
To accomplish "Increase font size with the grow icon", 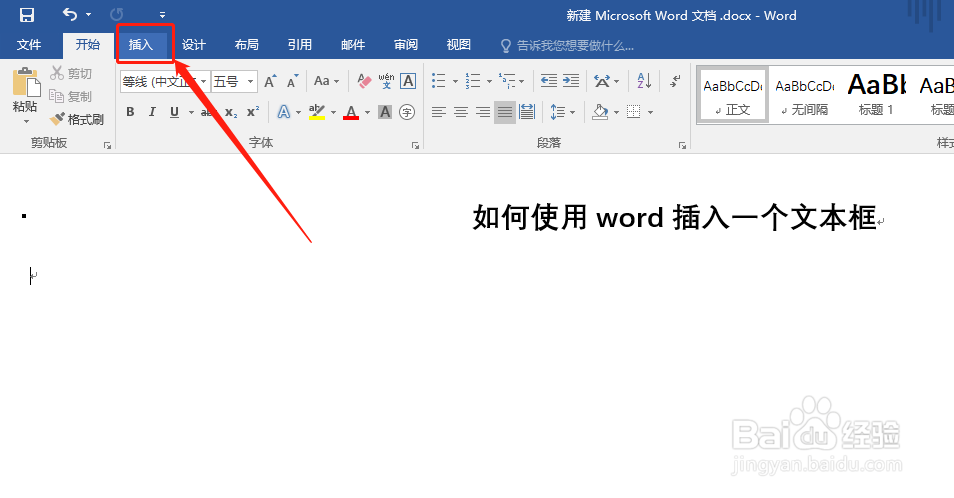I will coord(270,81).
